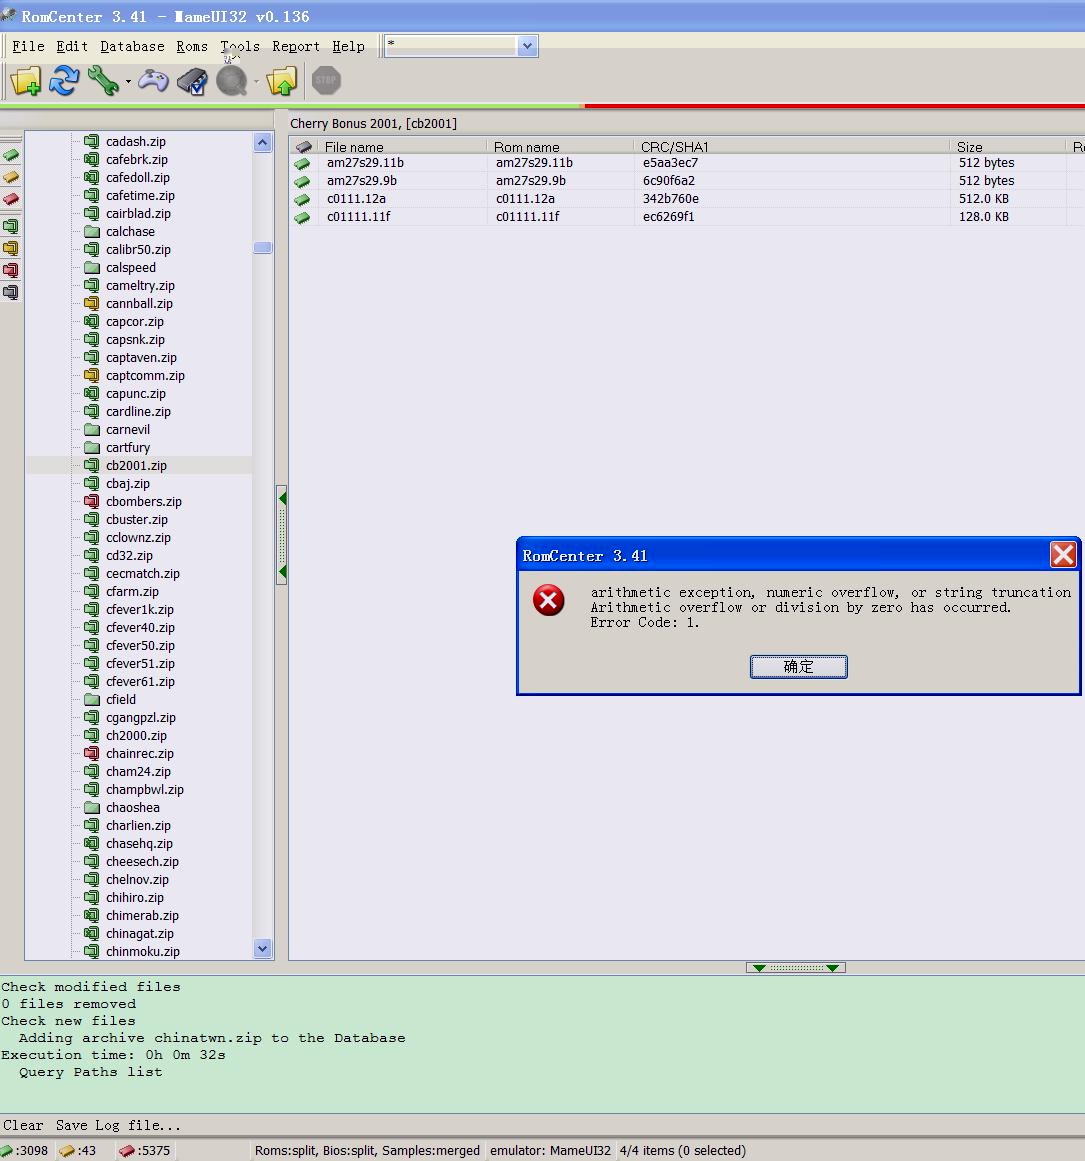Click the tree scrollbar thumb
Screen dimensions: 1085x1161
coord(262,247)
